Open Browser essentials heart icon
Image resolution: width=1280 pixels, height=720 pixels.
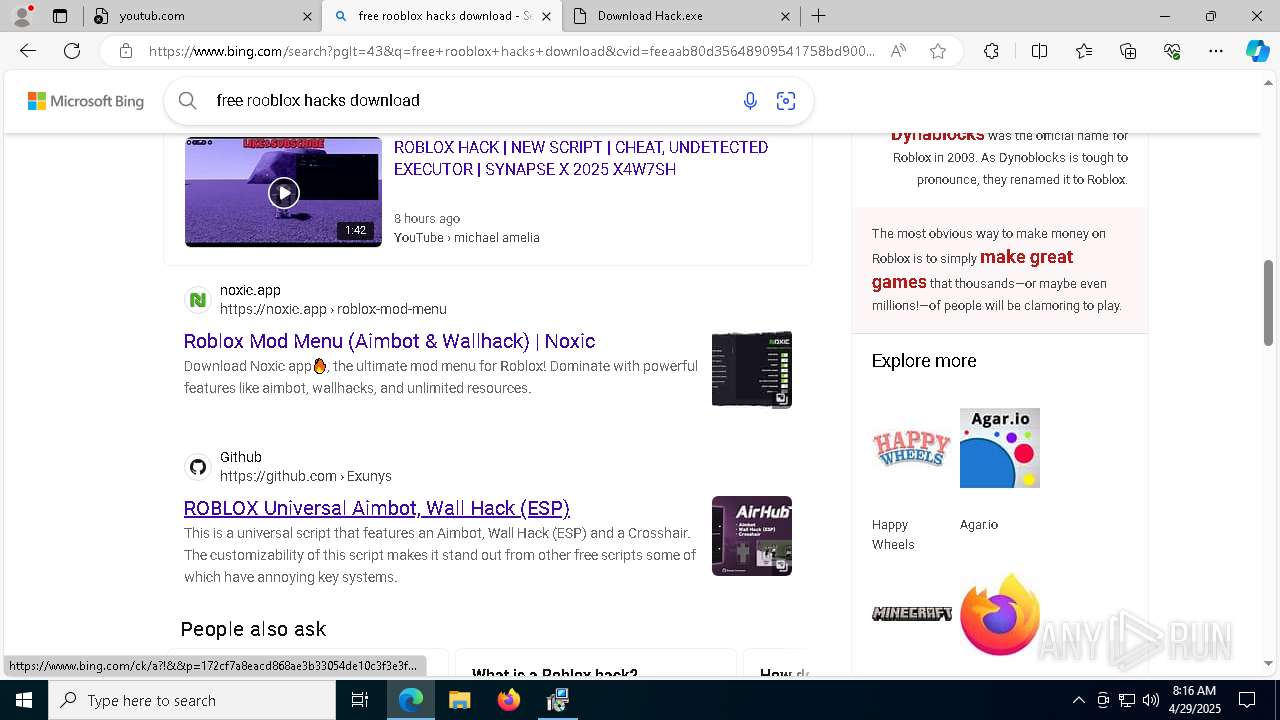tap(1172, 51)
